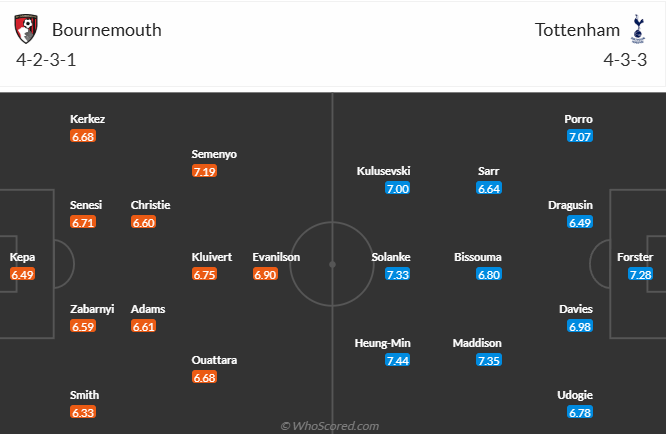Open Bissouma's player name

[477, 257]
